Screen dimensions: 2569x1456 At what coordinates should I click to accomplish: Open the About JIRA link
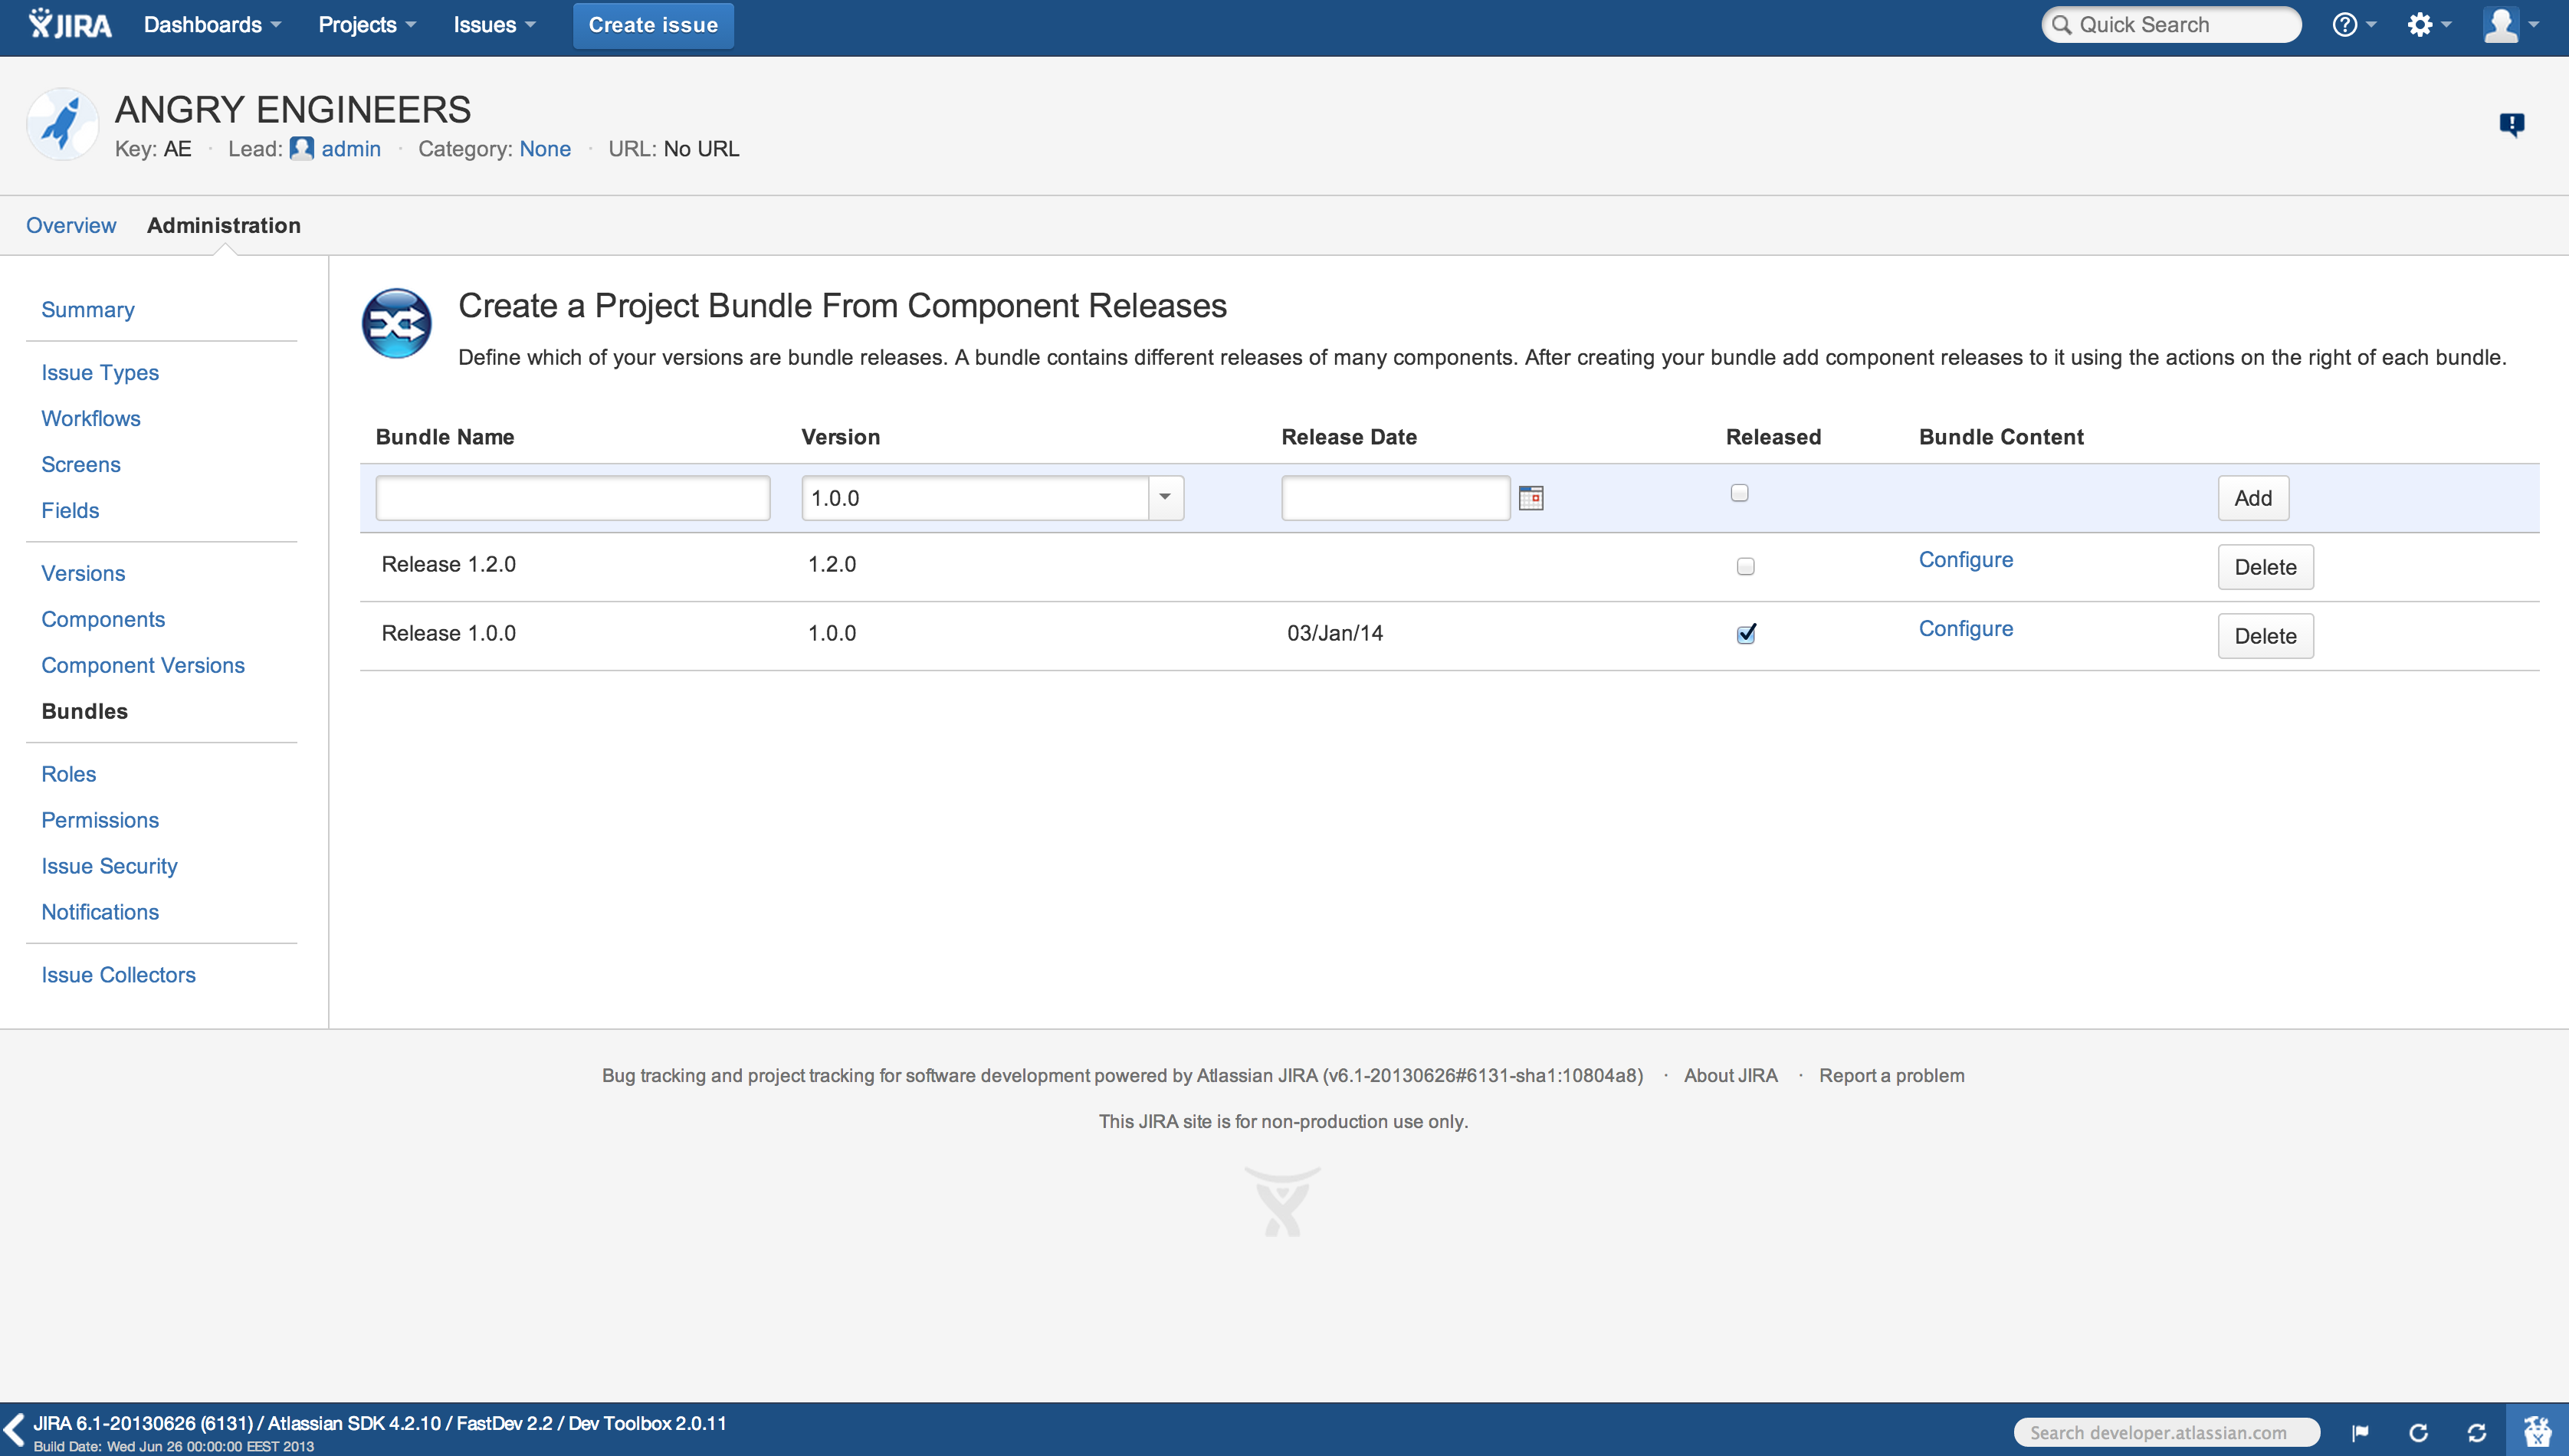[1730, 1076]
